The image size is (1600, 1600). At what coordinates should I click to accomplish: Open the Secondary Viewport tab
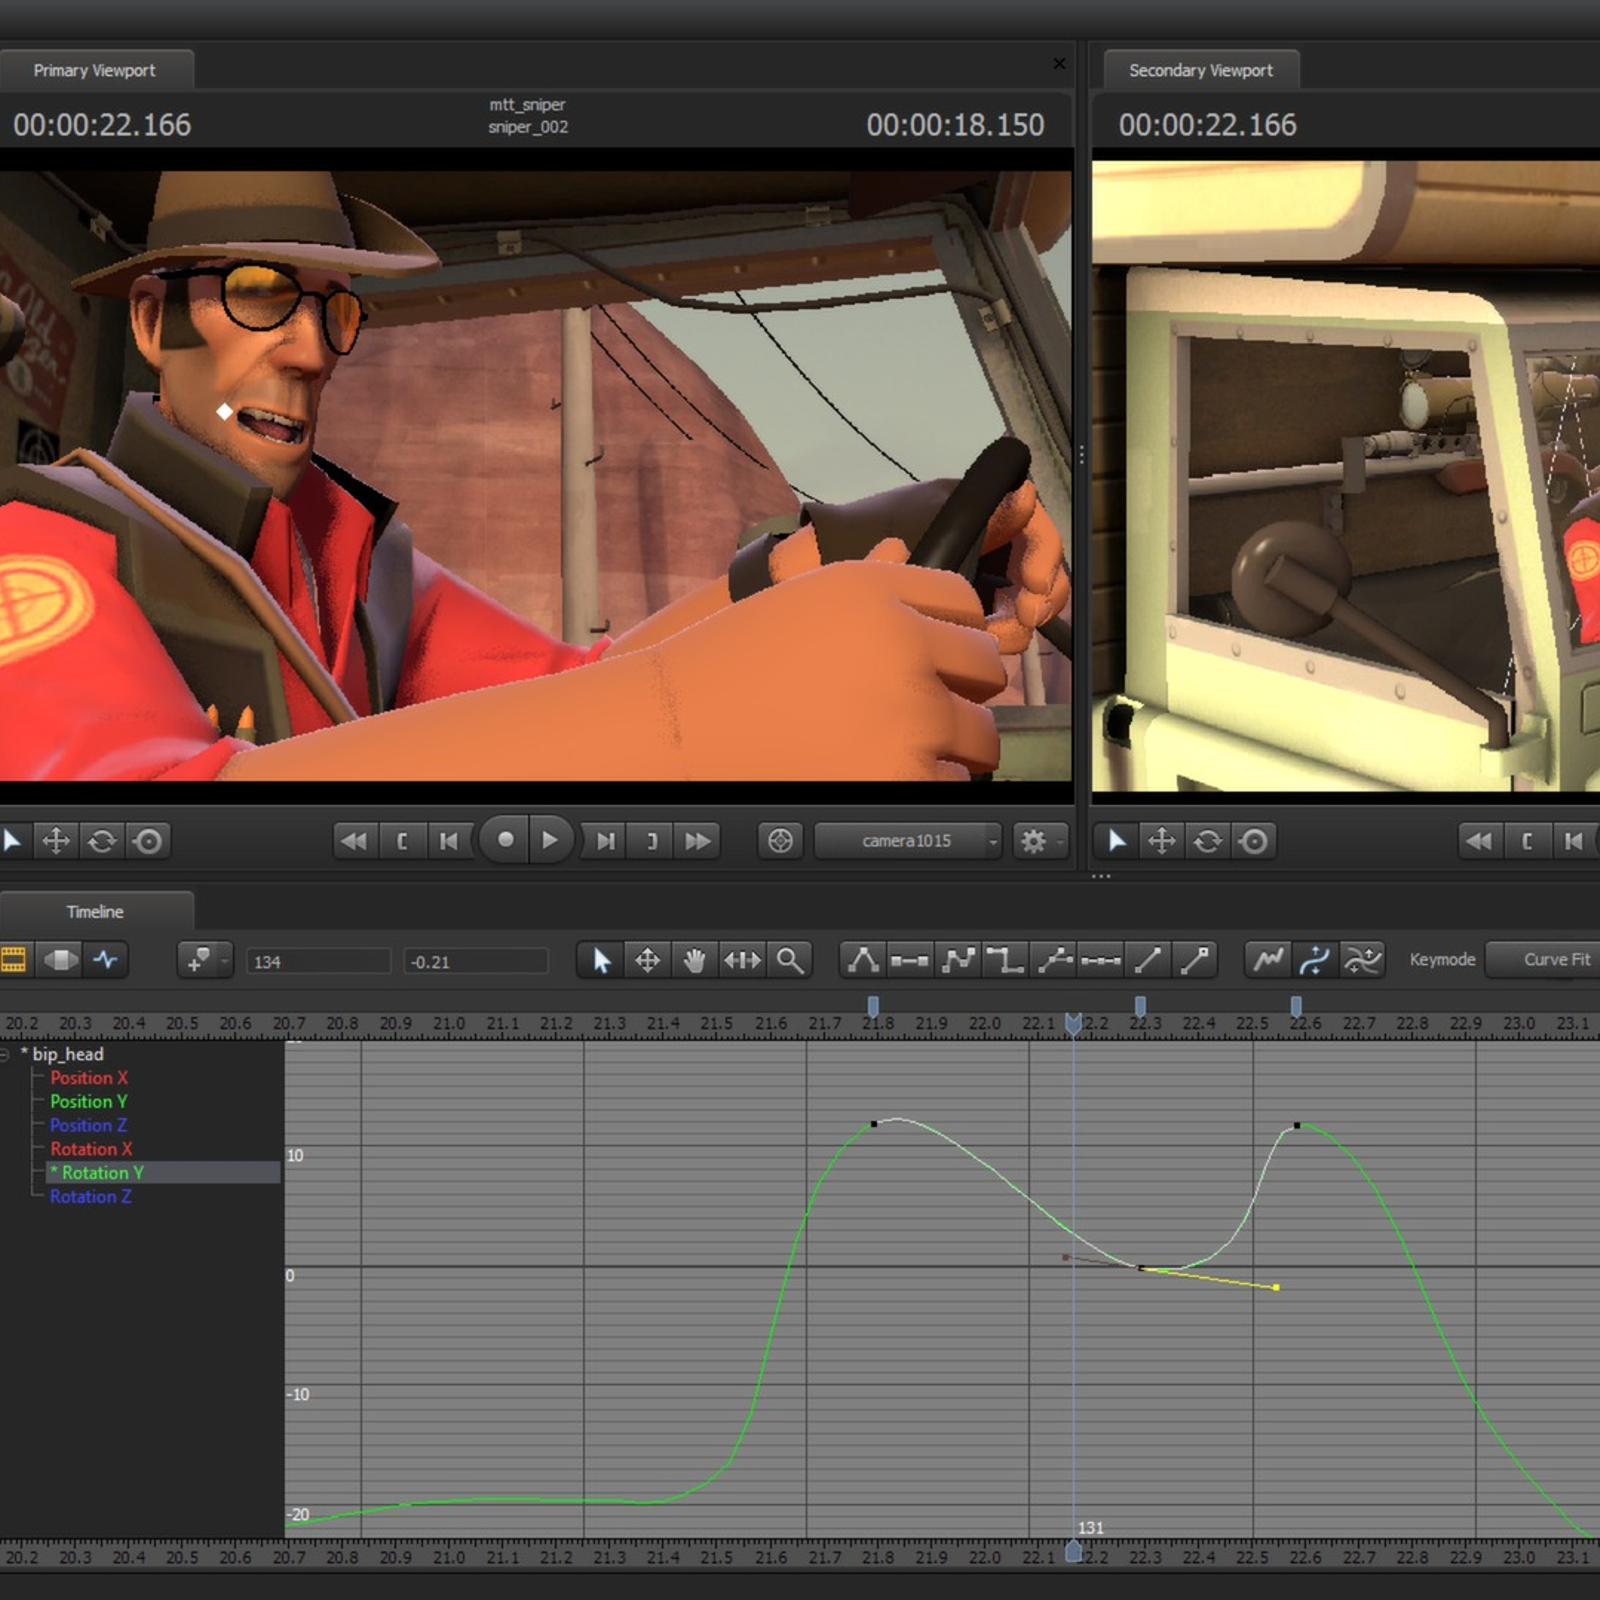coord(1201,70)
